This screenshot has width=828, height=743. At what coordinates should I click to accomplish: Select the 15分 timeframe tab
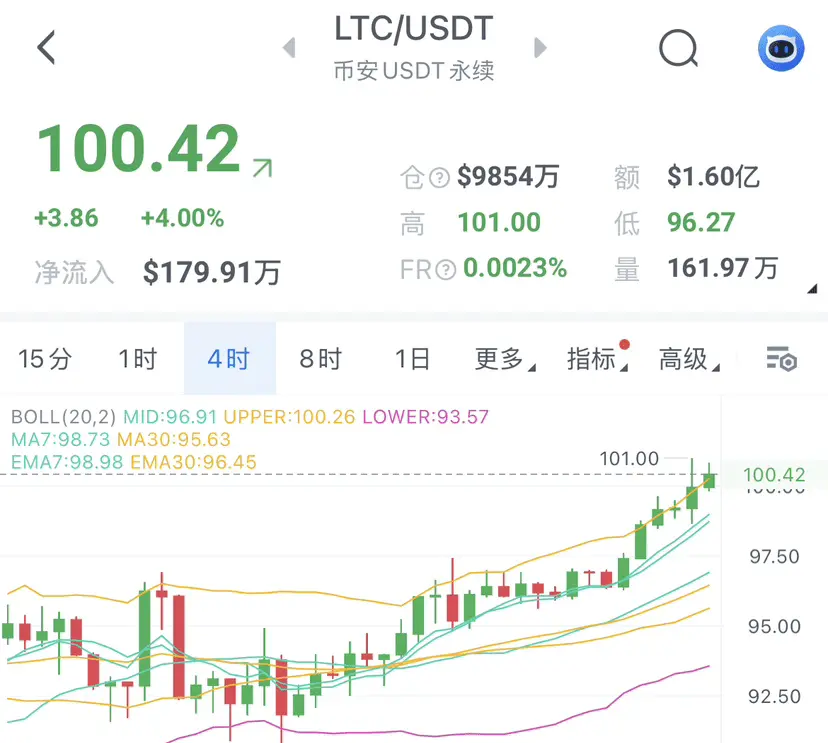click(45, 359)
